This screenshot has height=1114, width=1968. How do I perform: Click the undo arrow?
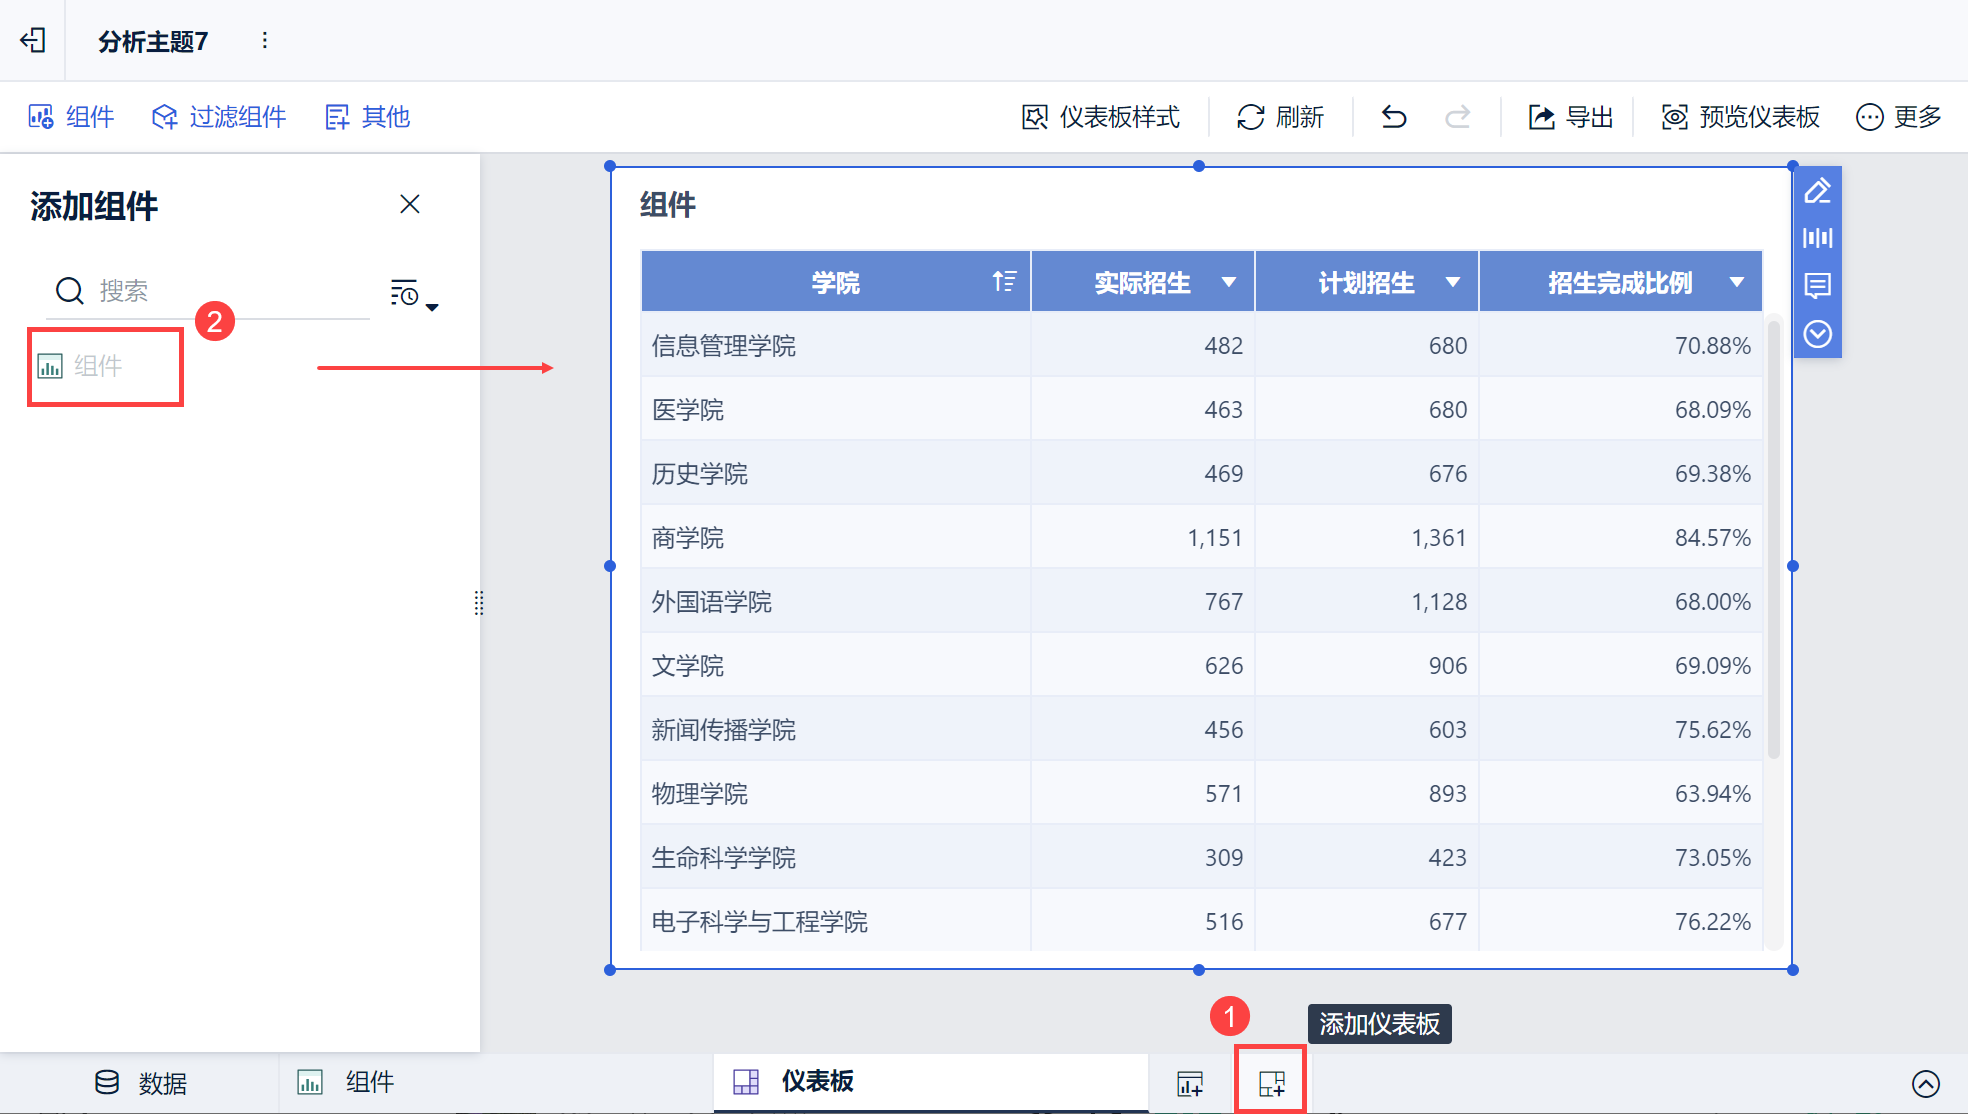tap(1394, 117)
